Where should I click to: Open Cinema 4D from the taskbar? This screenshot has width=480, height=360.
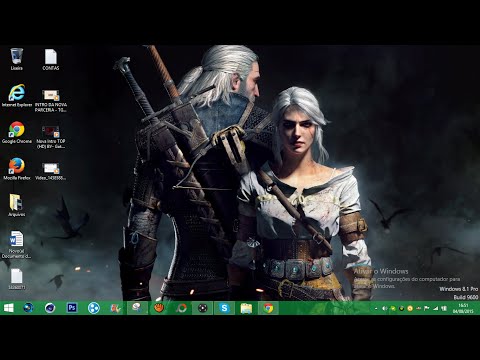(x=50, y=308)
